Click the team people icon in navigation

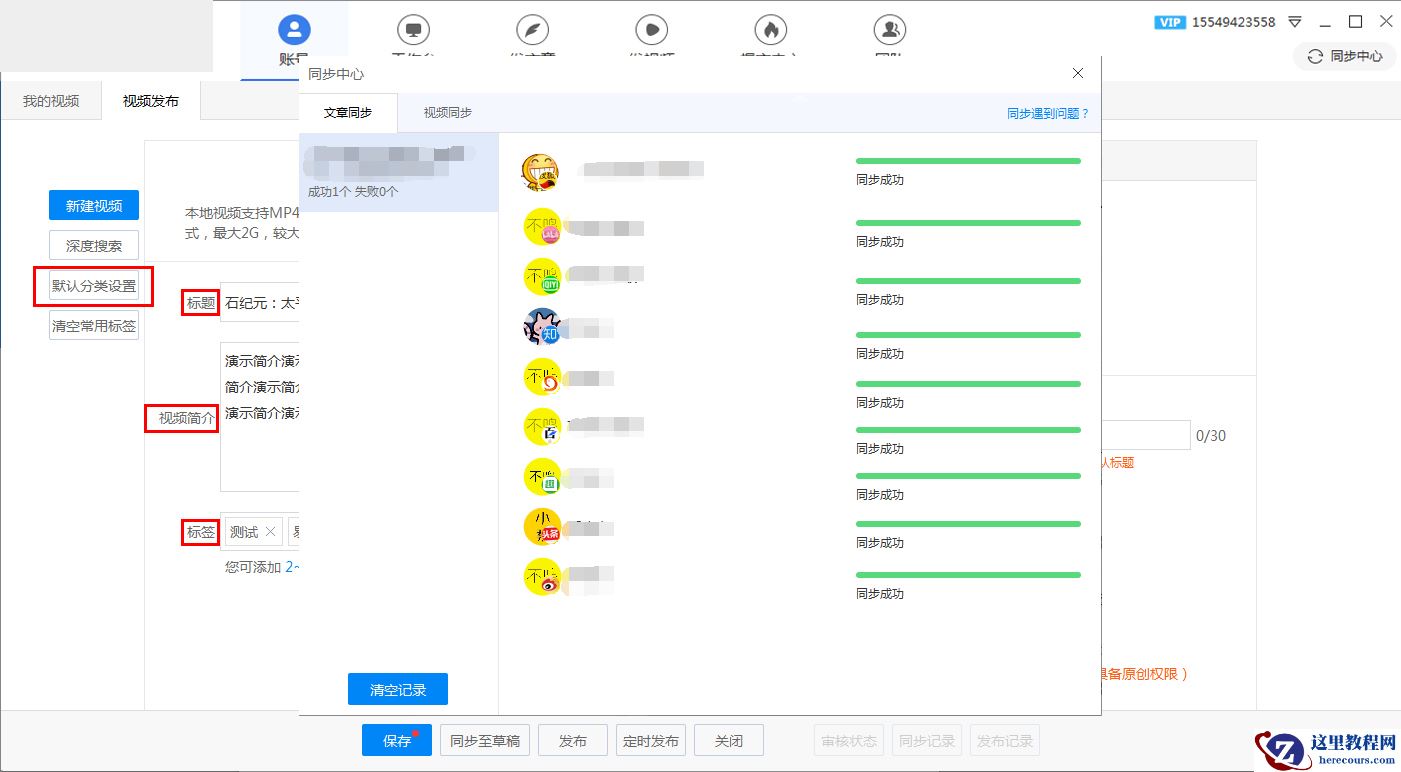[889, 30]
